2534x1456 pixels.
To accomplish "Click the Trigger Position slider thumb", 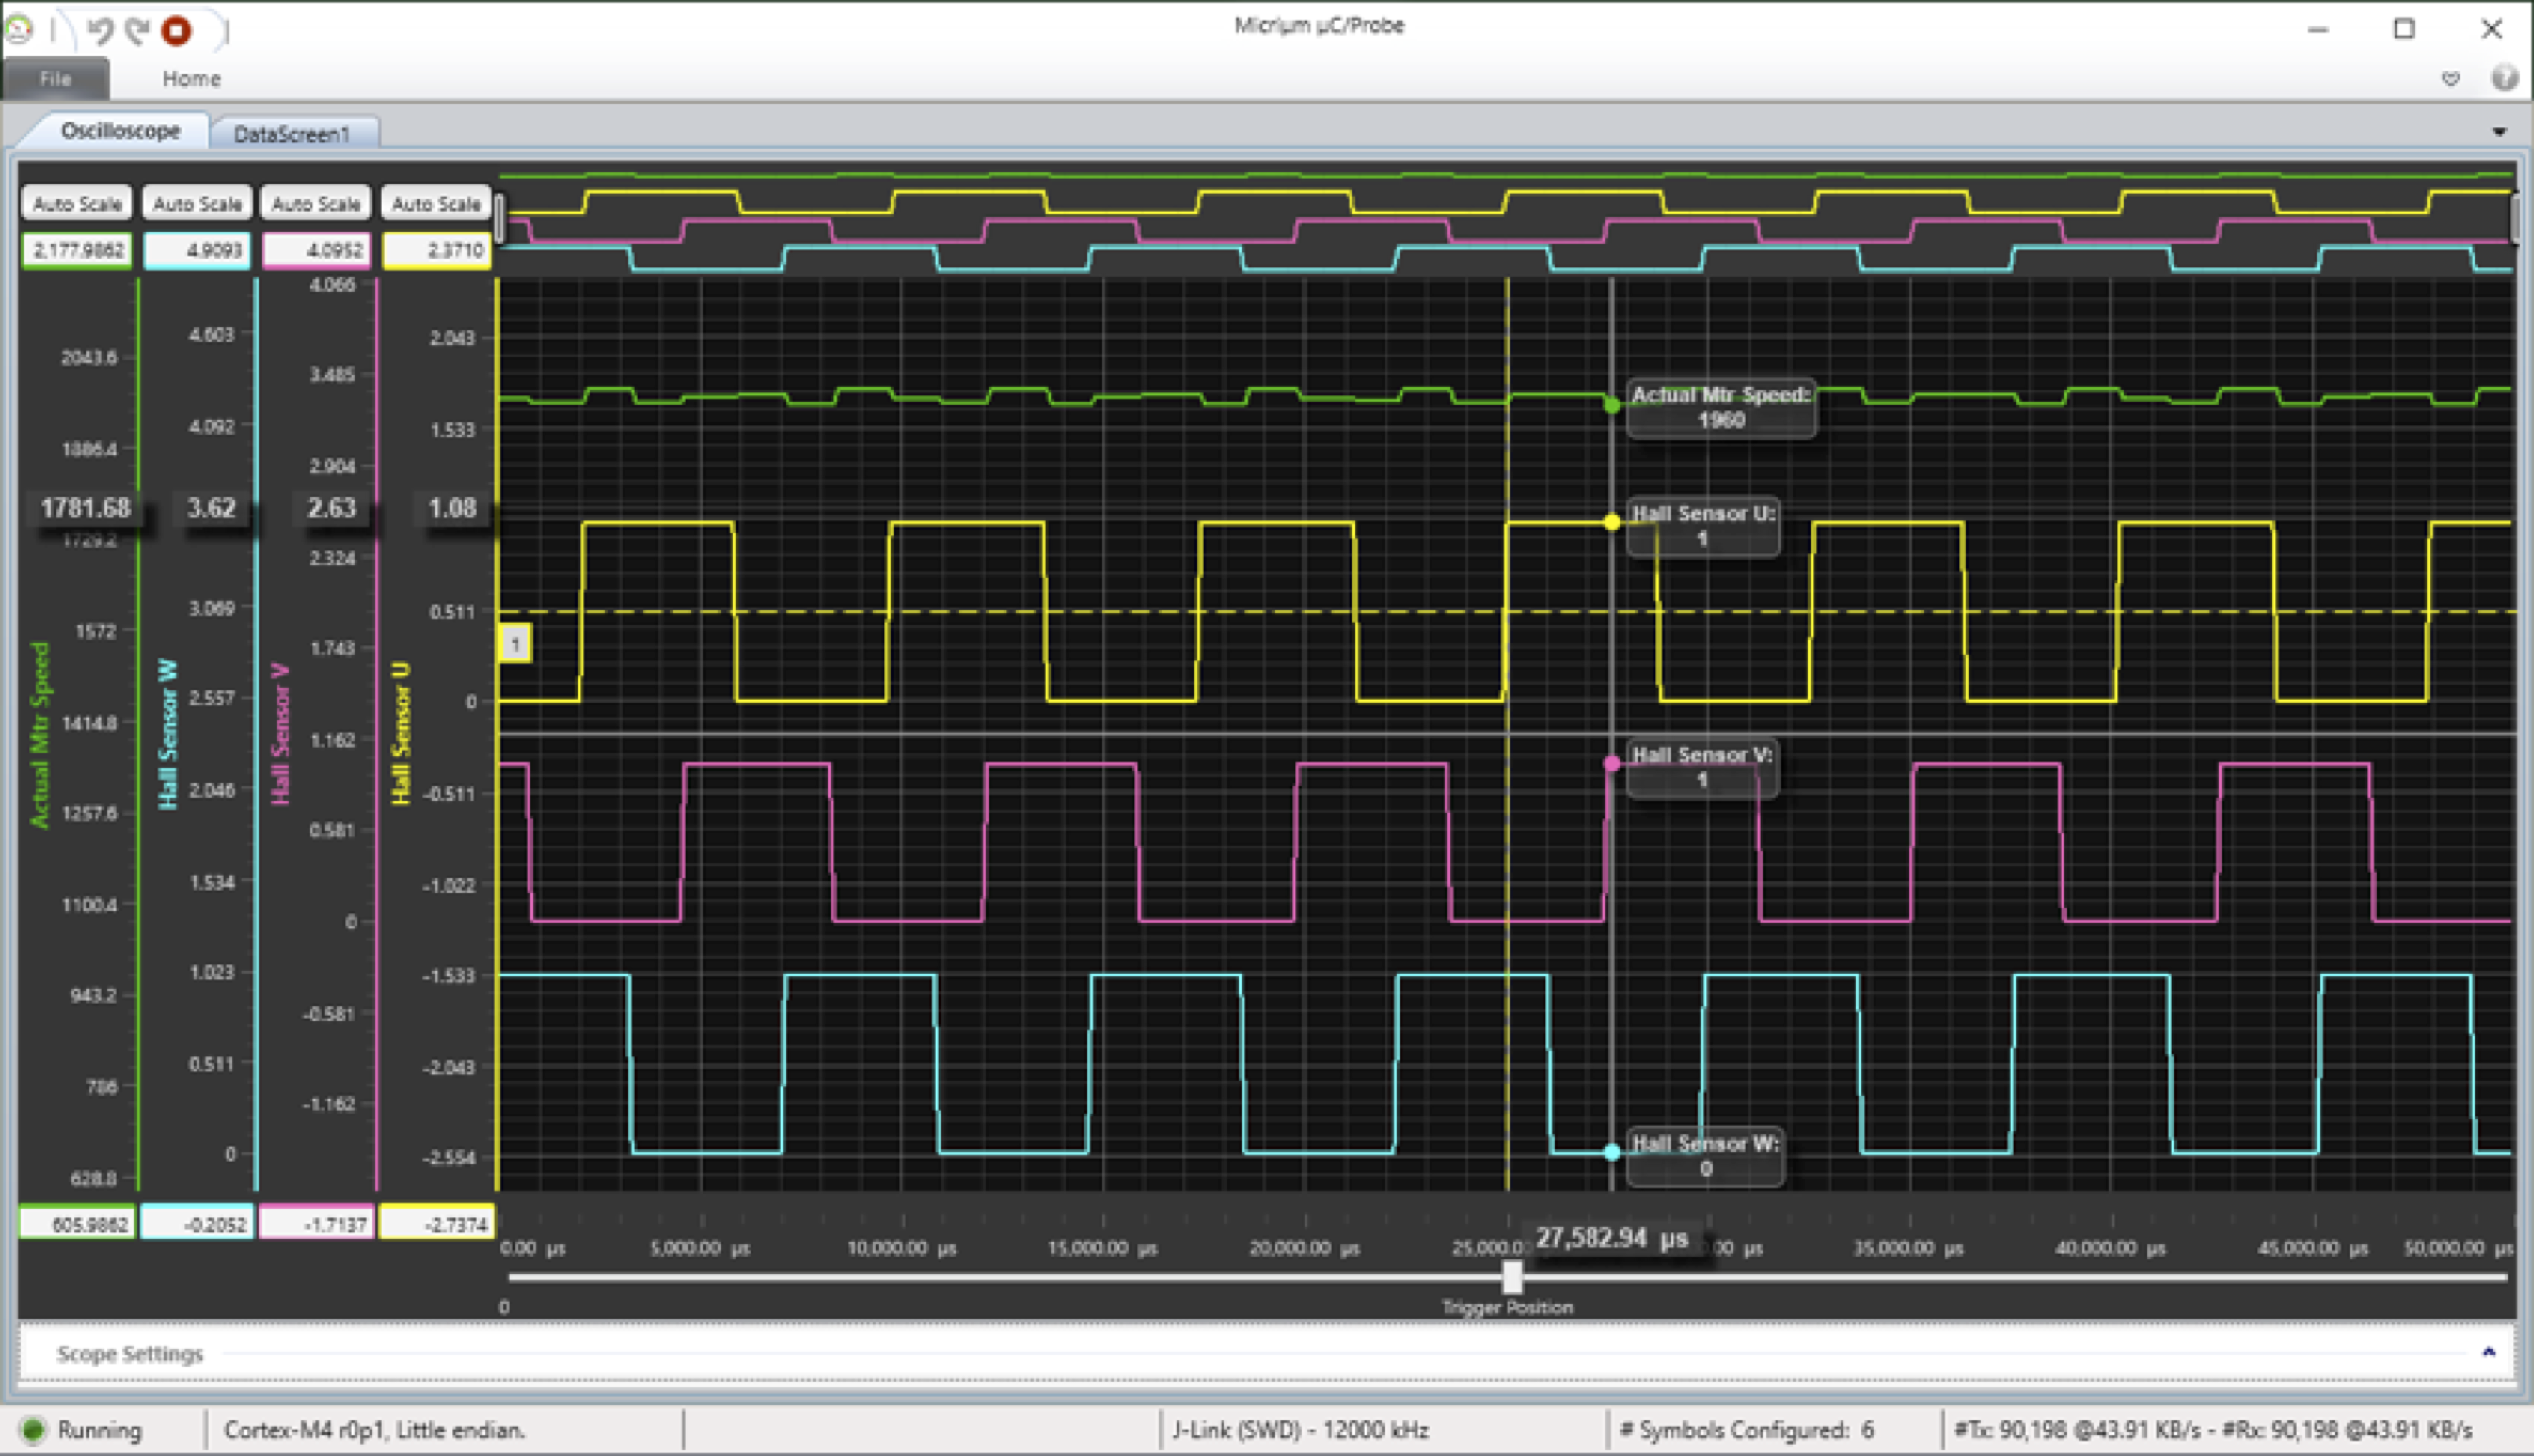I will click(x=1512, y=1276).
